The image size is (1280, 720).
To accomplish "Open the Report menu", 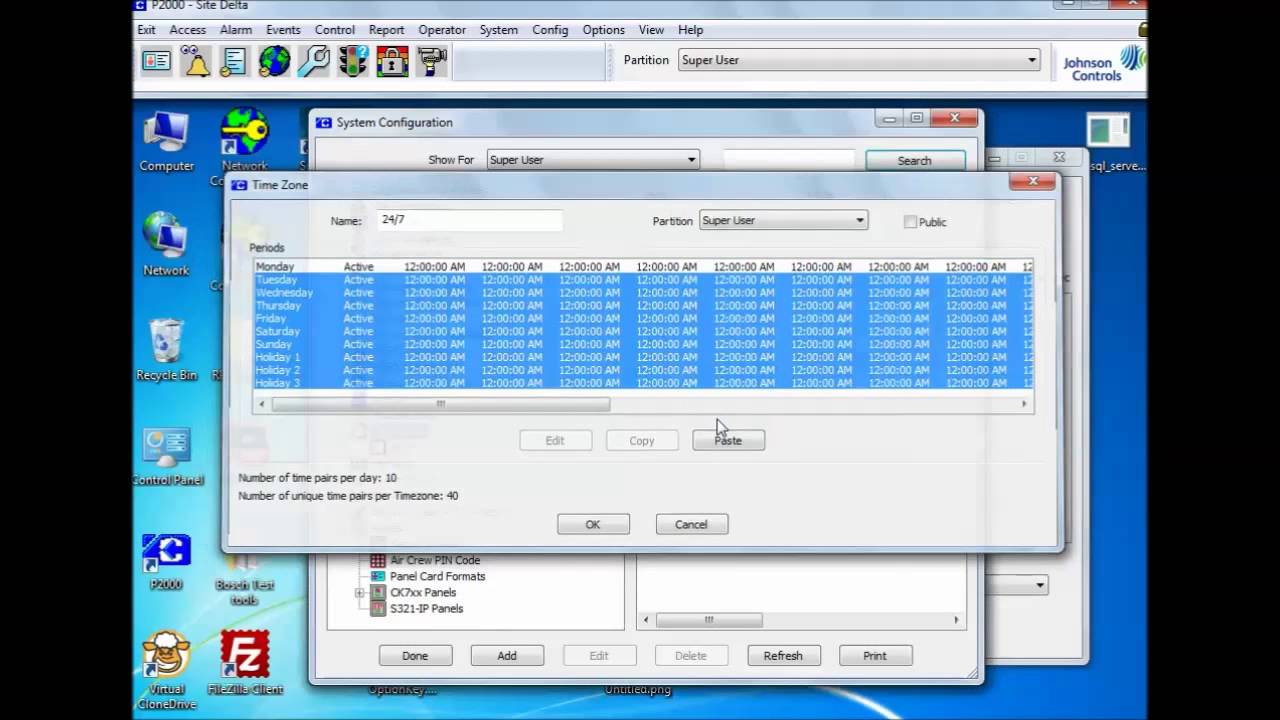I will [386, 30].
